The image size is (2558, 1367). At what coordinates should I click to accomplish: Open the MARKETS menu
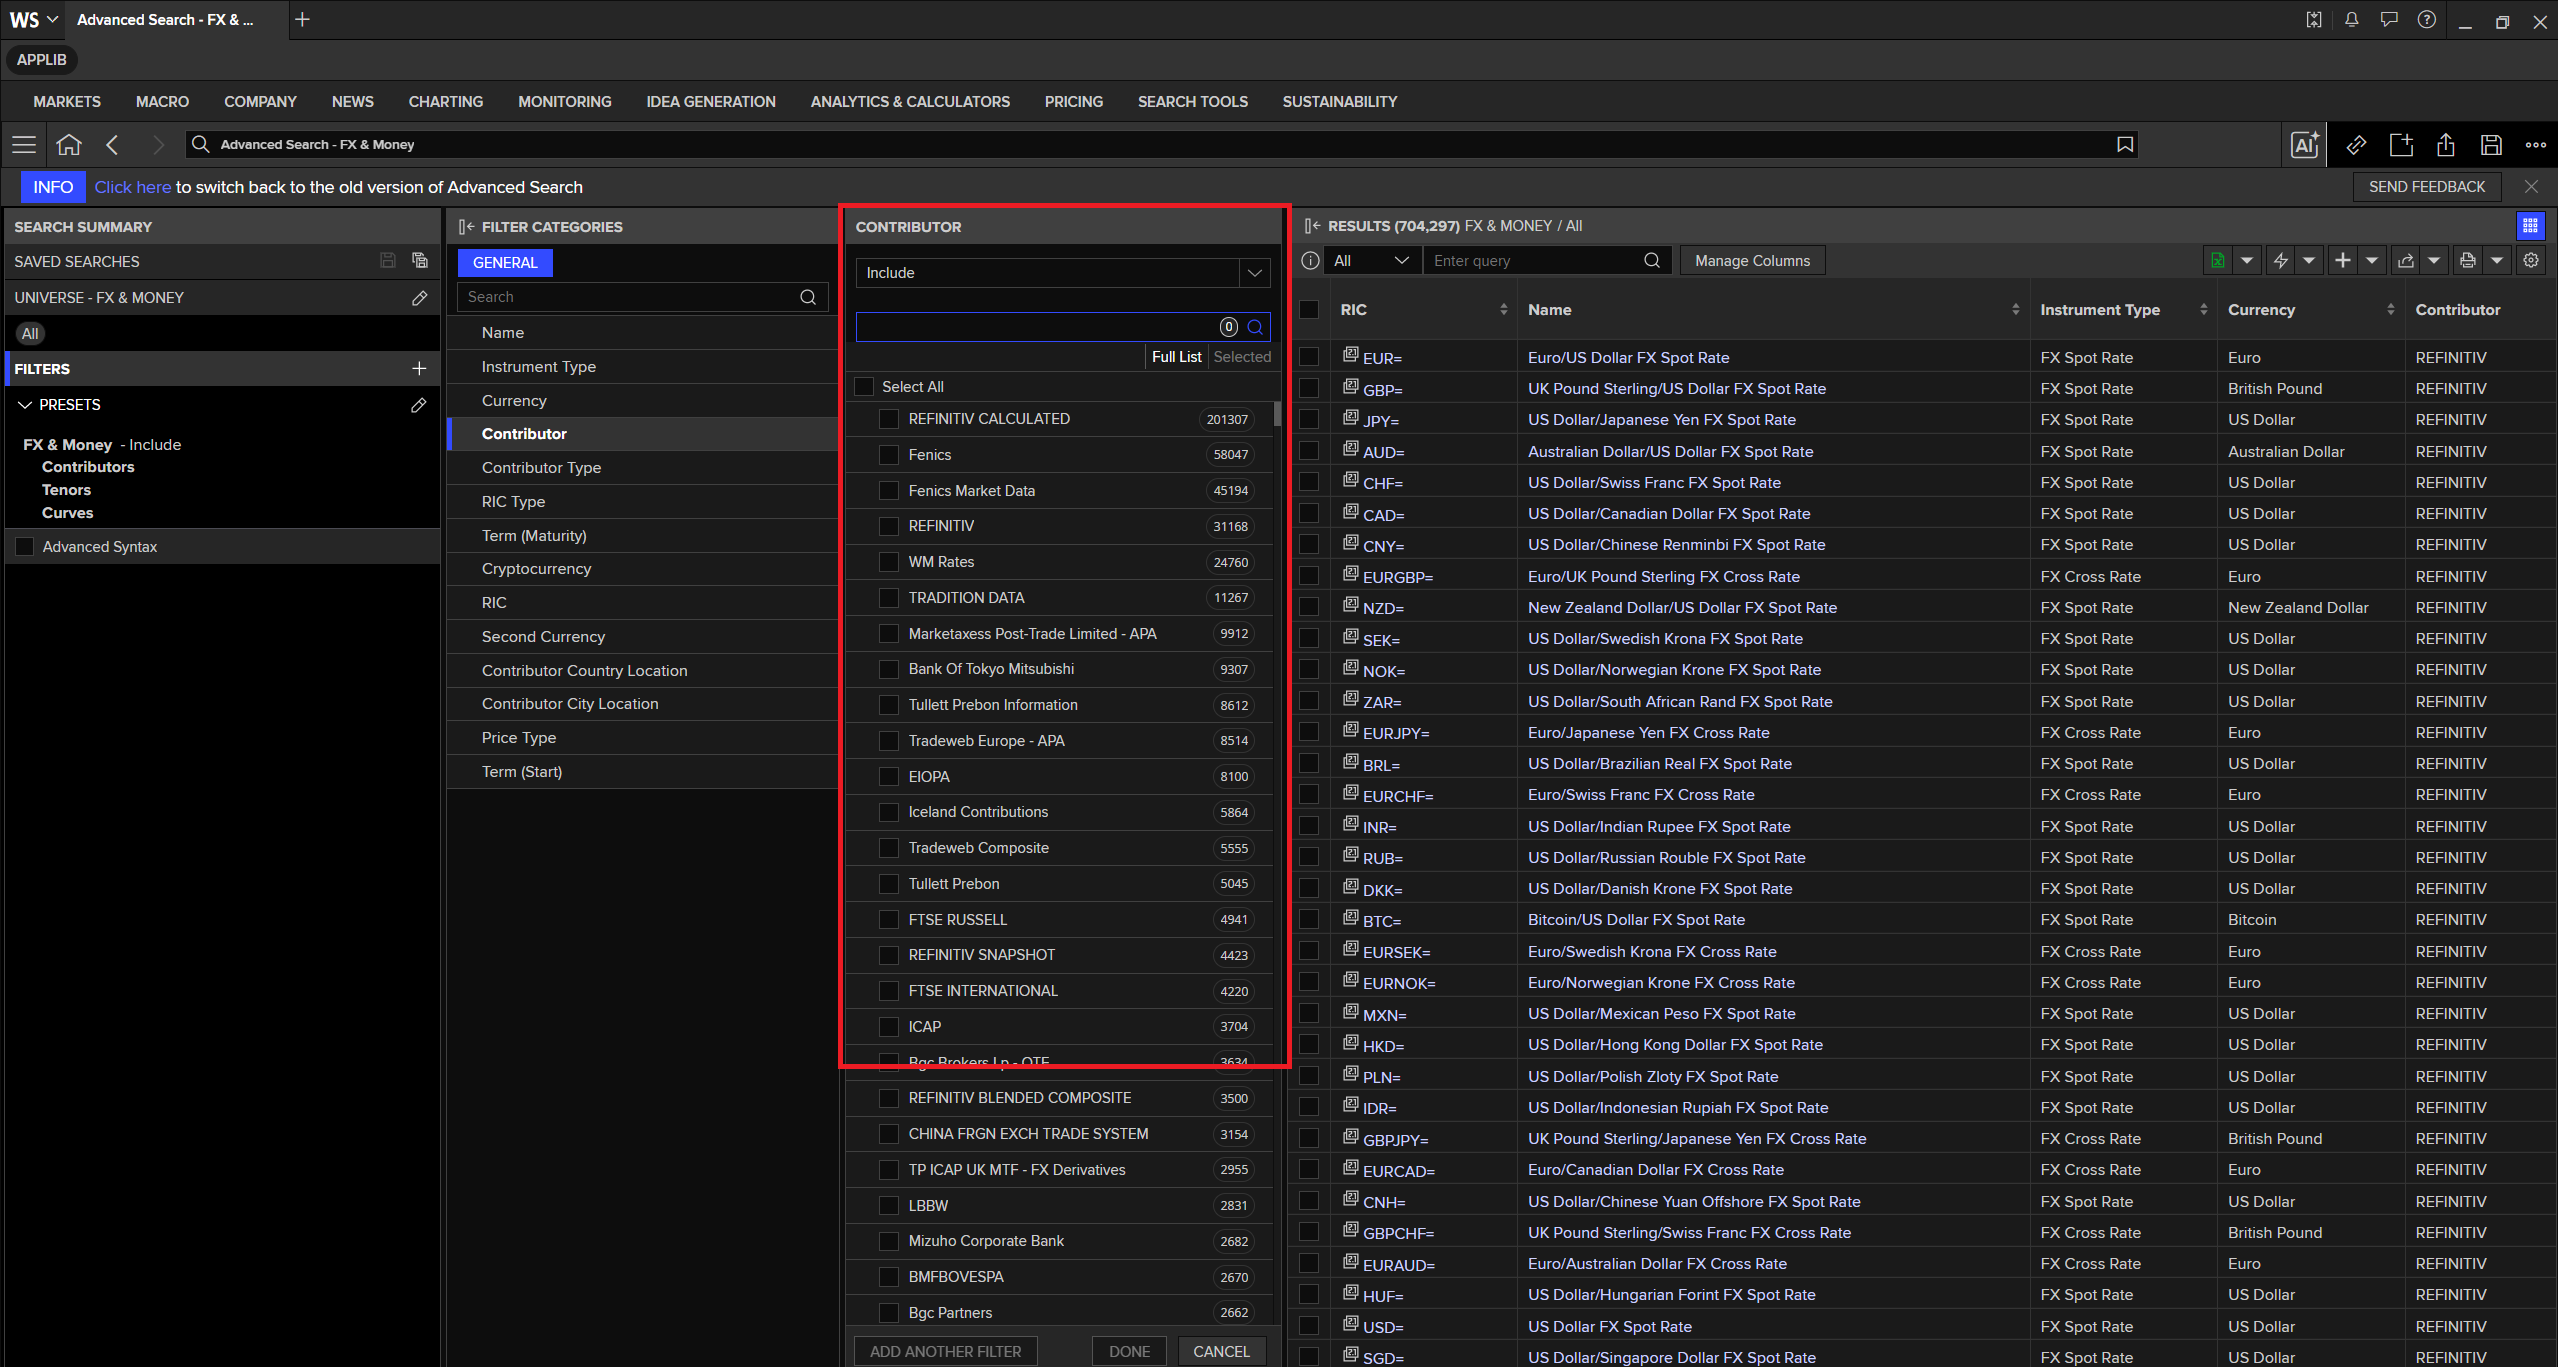pos(67,102)
